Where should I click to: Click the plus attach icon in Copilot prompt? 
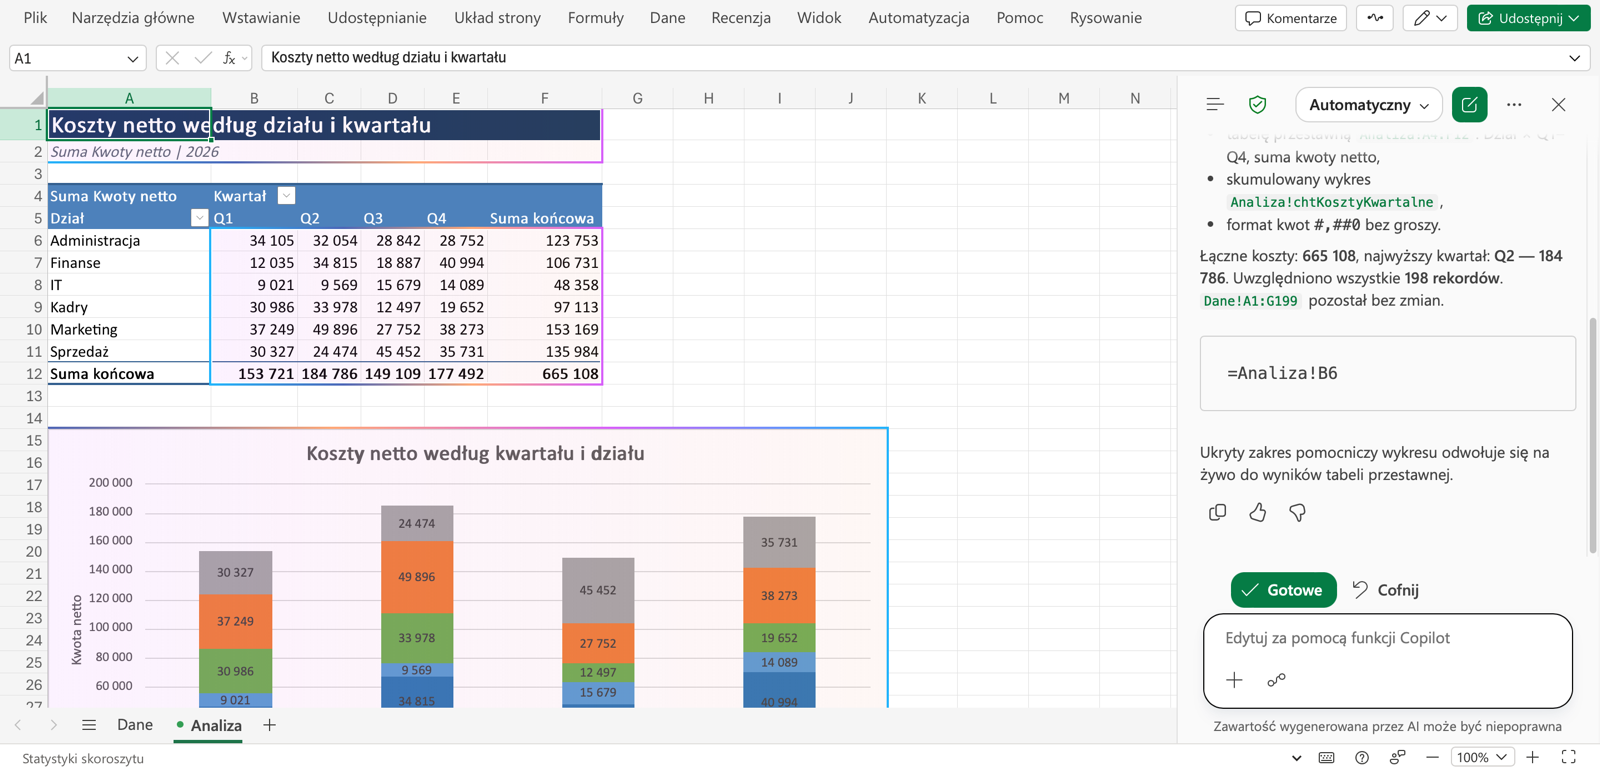coord(1234,680)
